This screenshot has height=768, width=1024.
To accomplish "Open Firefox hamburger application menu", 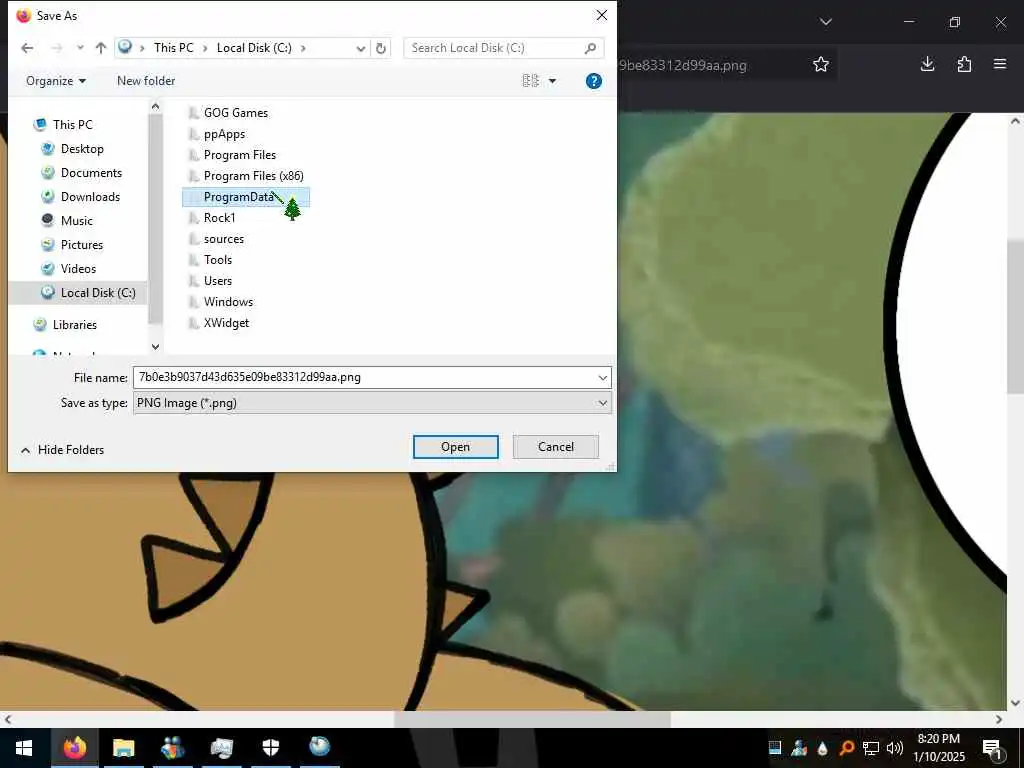I will tap(1000, 64).
